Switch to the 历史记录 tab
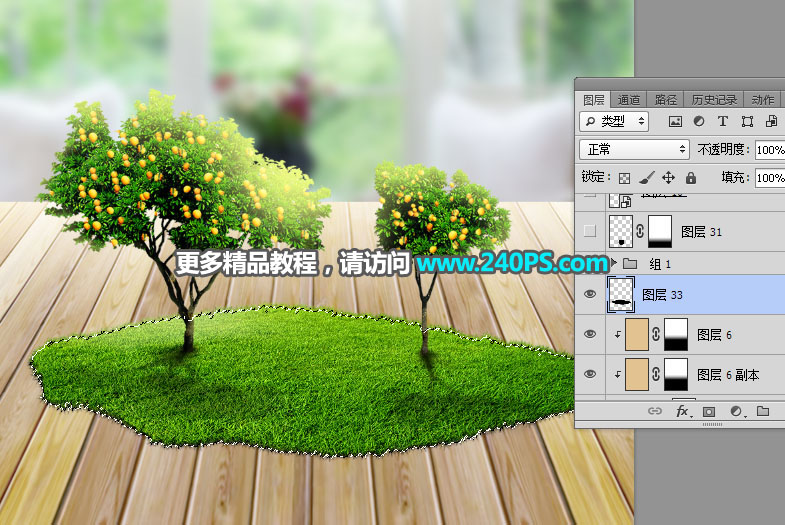 pos(714,99)
